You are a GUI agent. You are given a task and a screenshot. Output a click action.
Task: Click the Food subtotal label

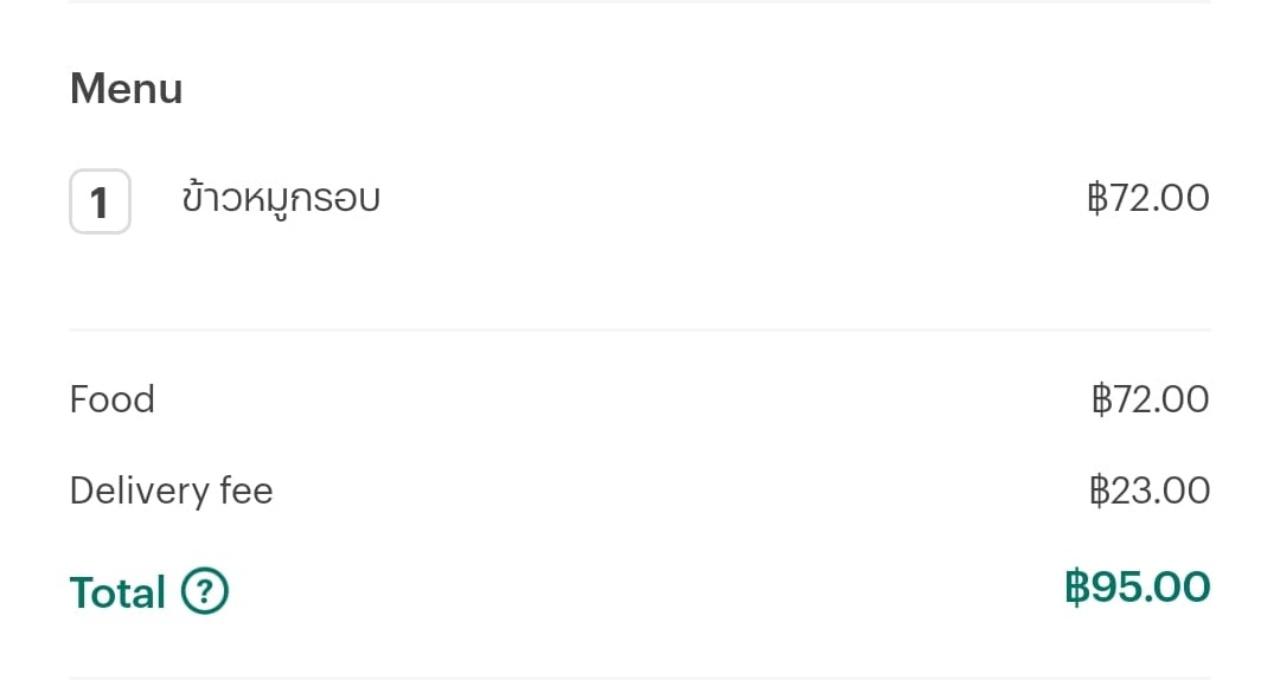click(x=112, y=399)
